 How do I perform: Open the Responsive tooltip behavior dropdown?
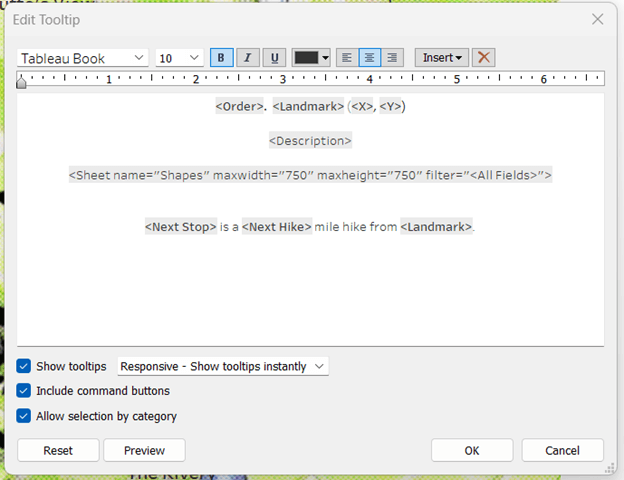click(223, 367)
